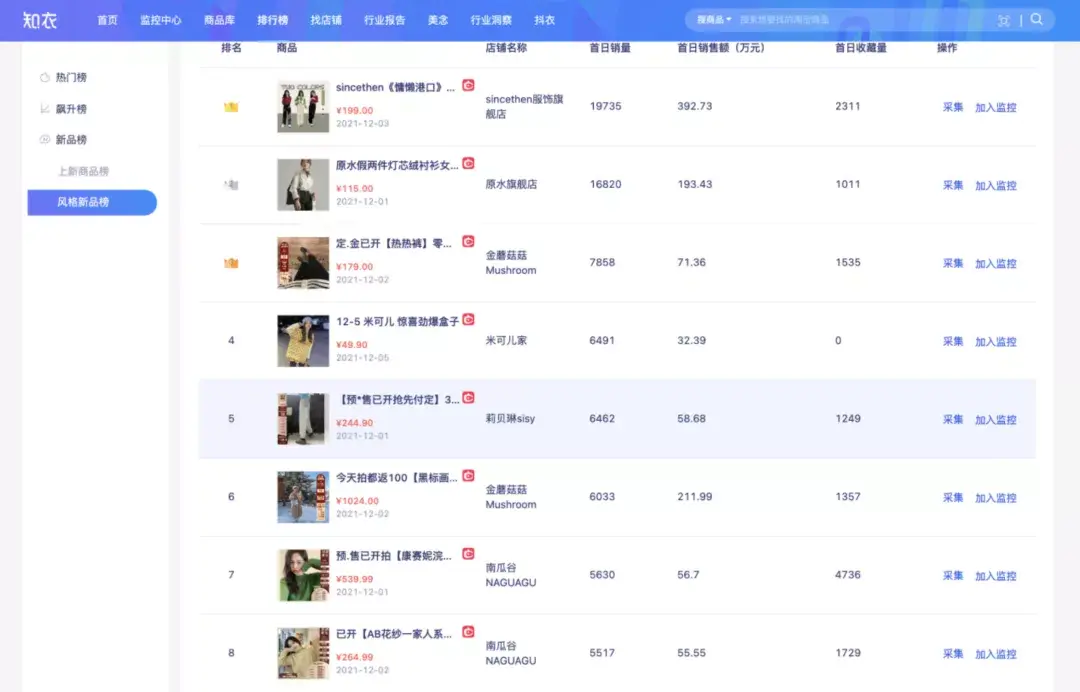The image size is (1080, 692).
Task: Click the sincethen服饰旗舰店 store name
Action: (524, 106)
